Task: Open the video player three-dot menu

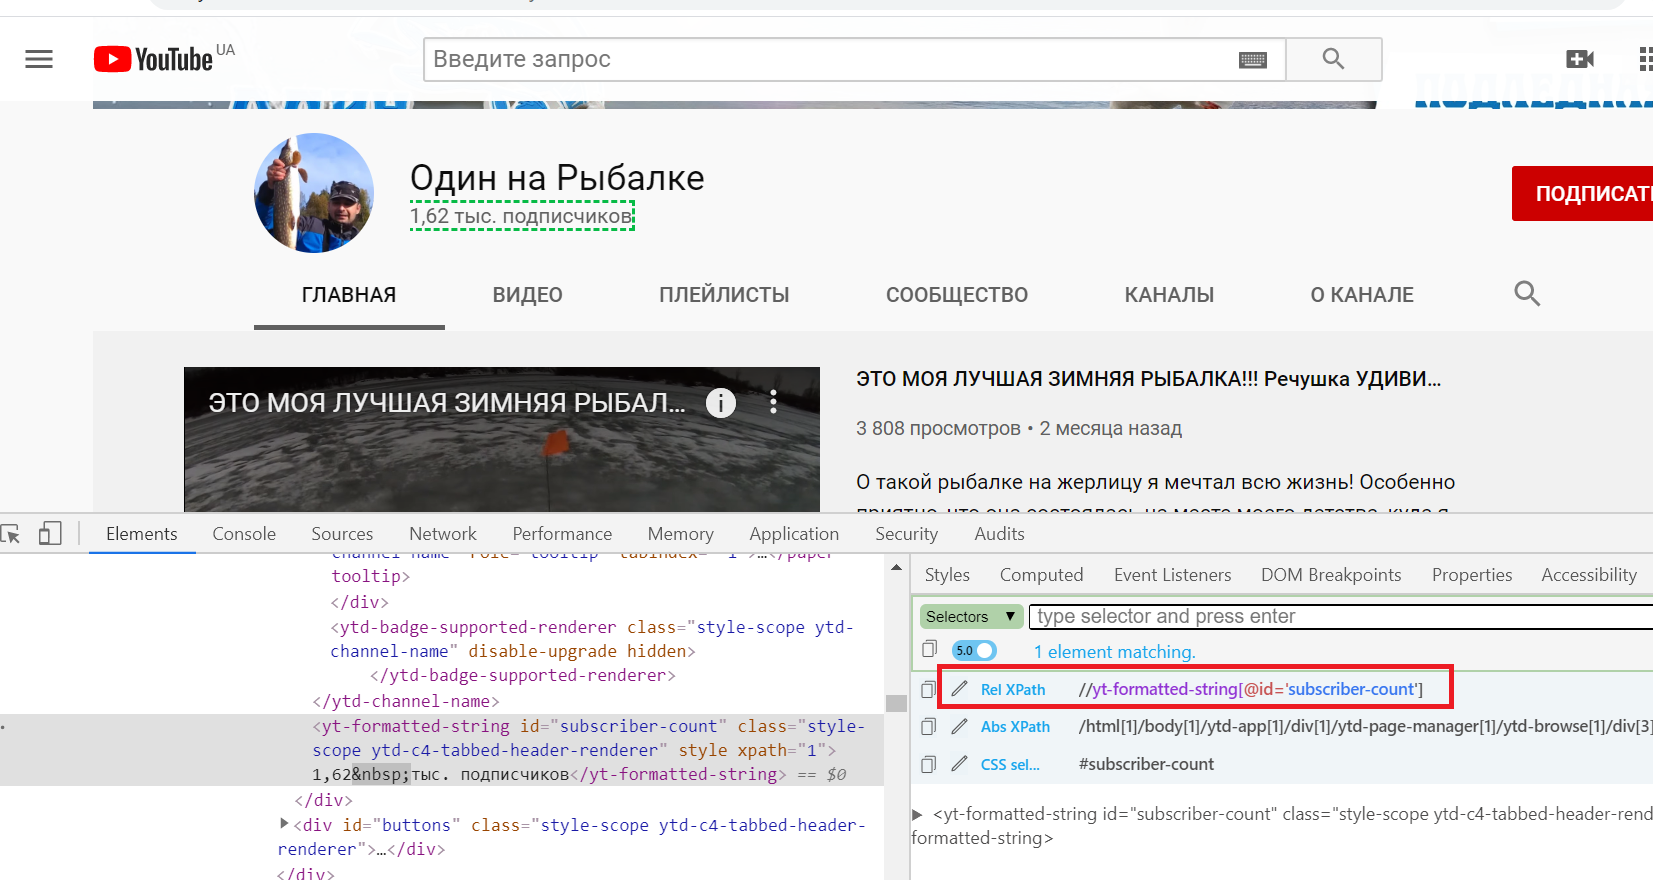Action: point(773,402)
